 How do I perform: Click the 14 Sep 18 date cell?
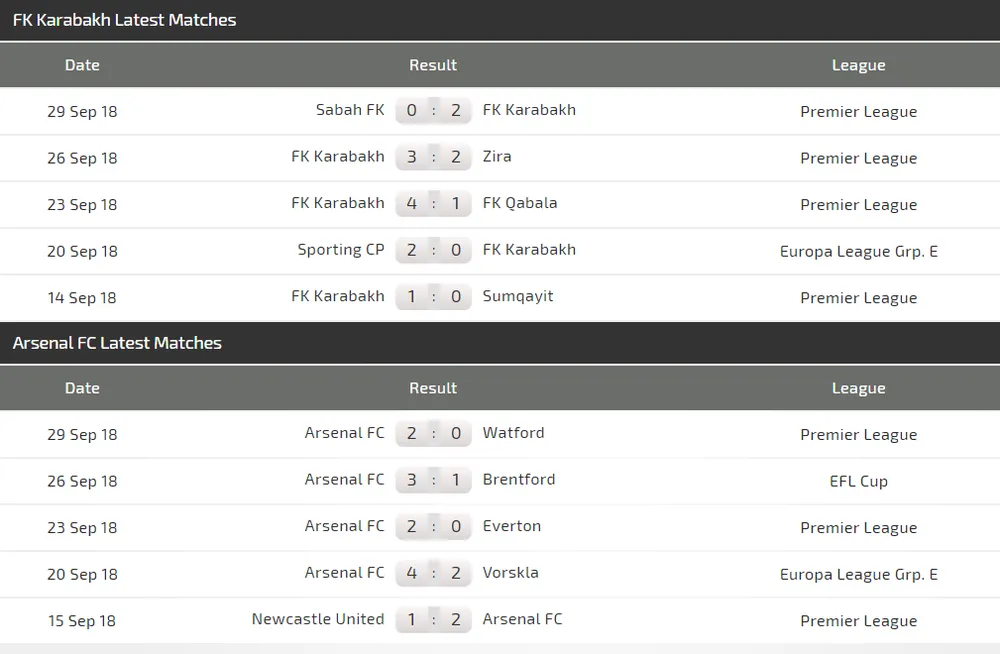pos(82,298)
